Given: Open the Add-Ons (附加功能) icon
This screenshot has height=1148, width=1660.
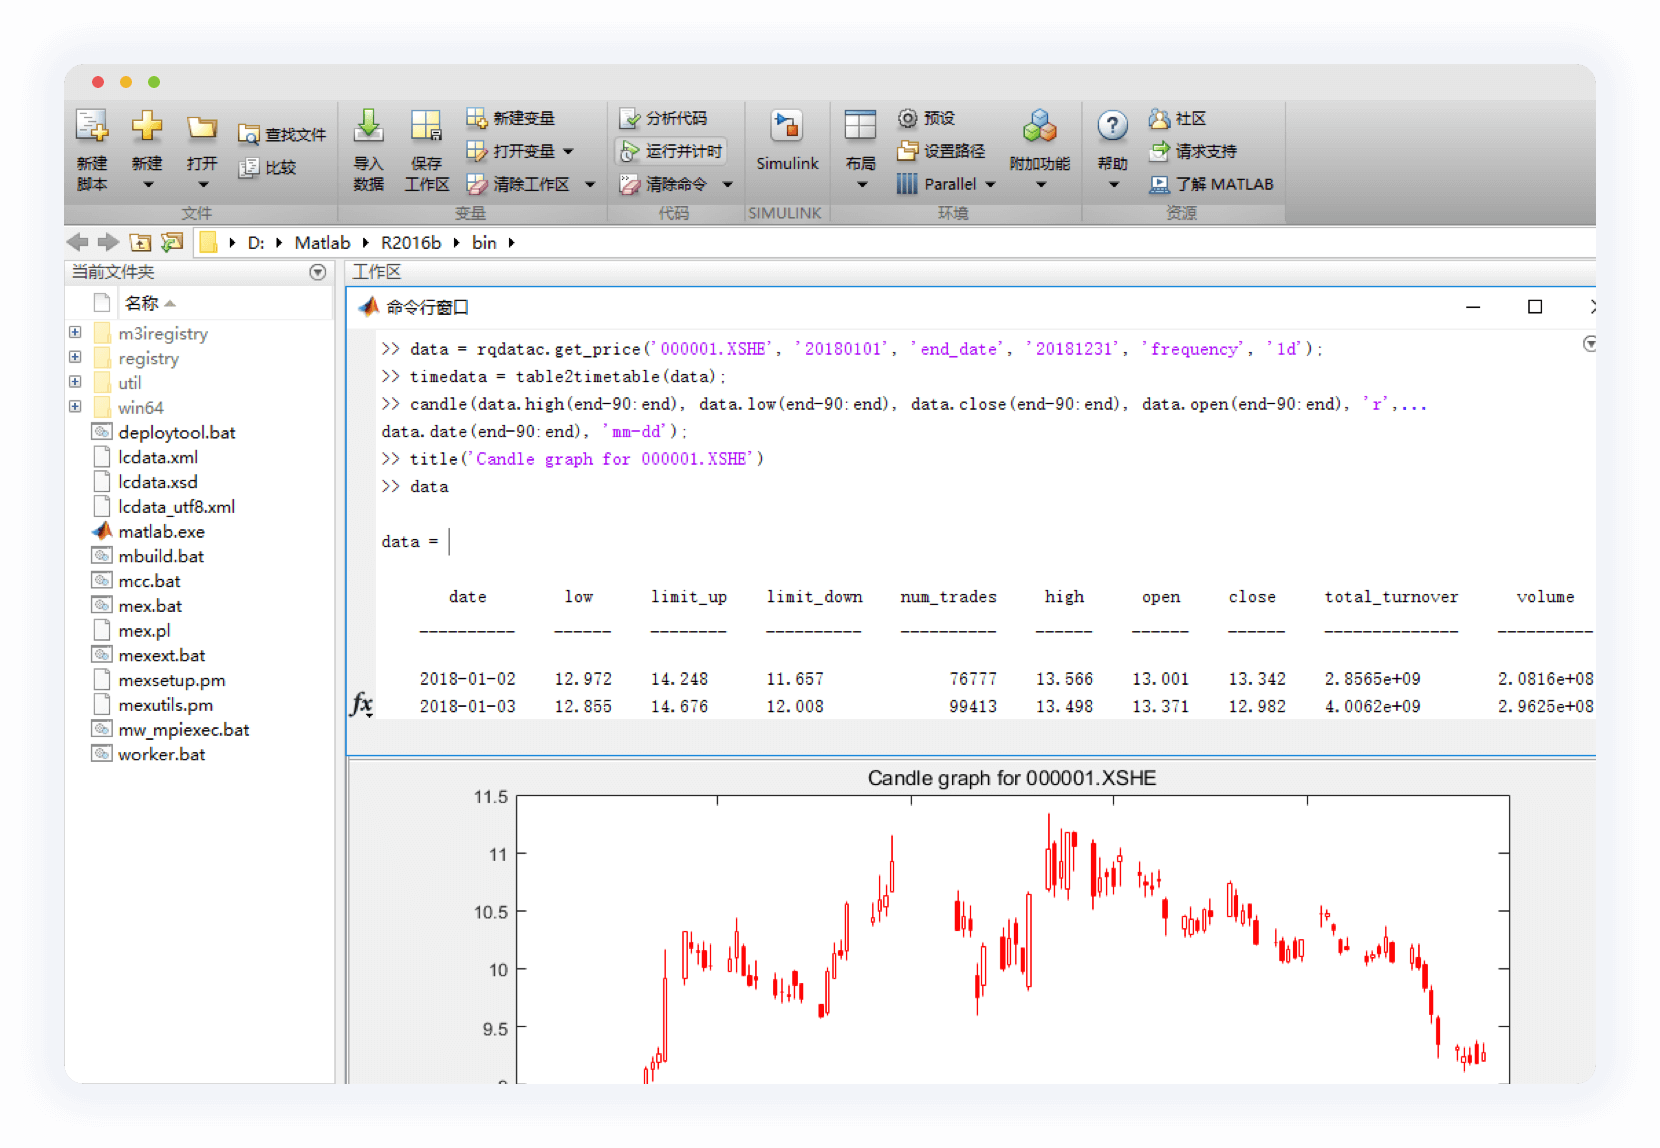Looking at the screenshot, I should (x=1039, y=128).
